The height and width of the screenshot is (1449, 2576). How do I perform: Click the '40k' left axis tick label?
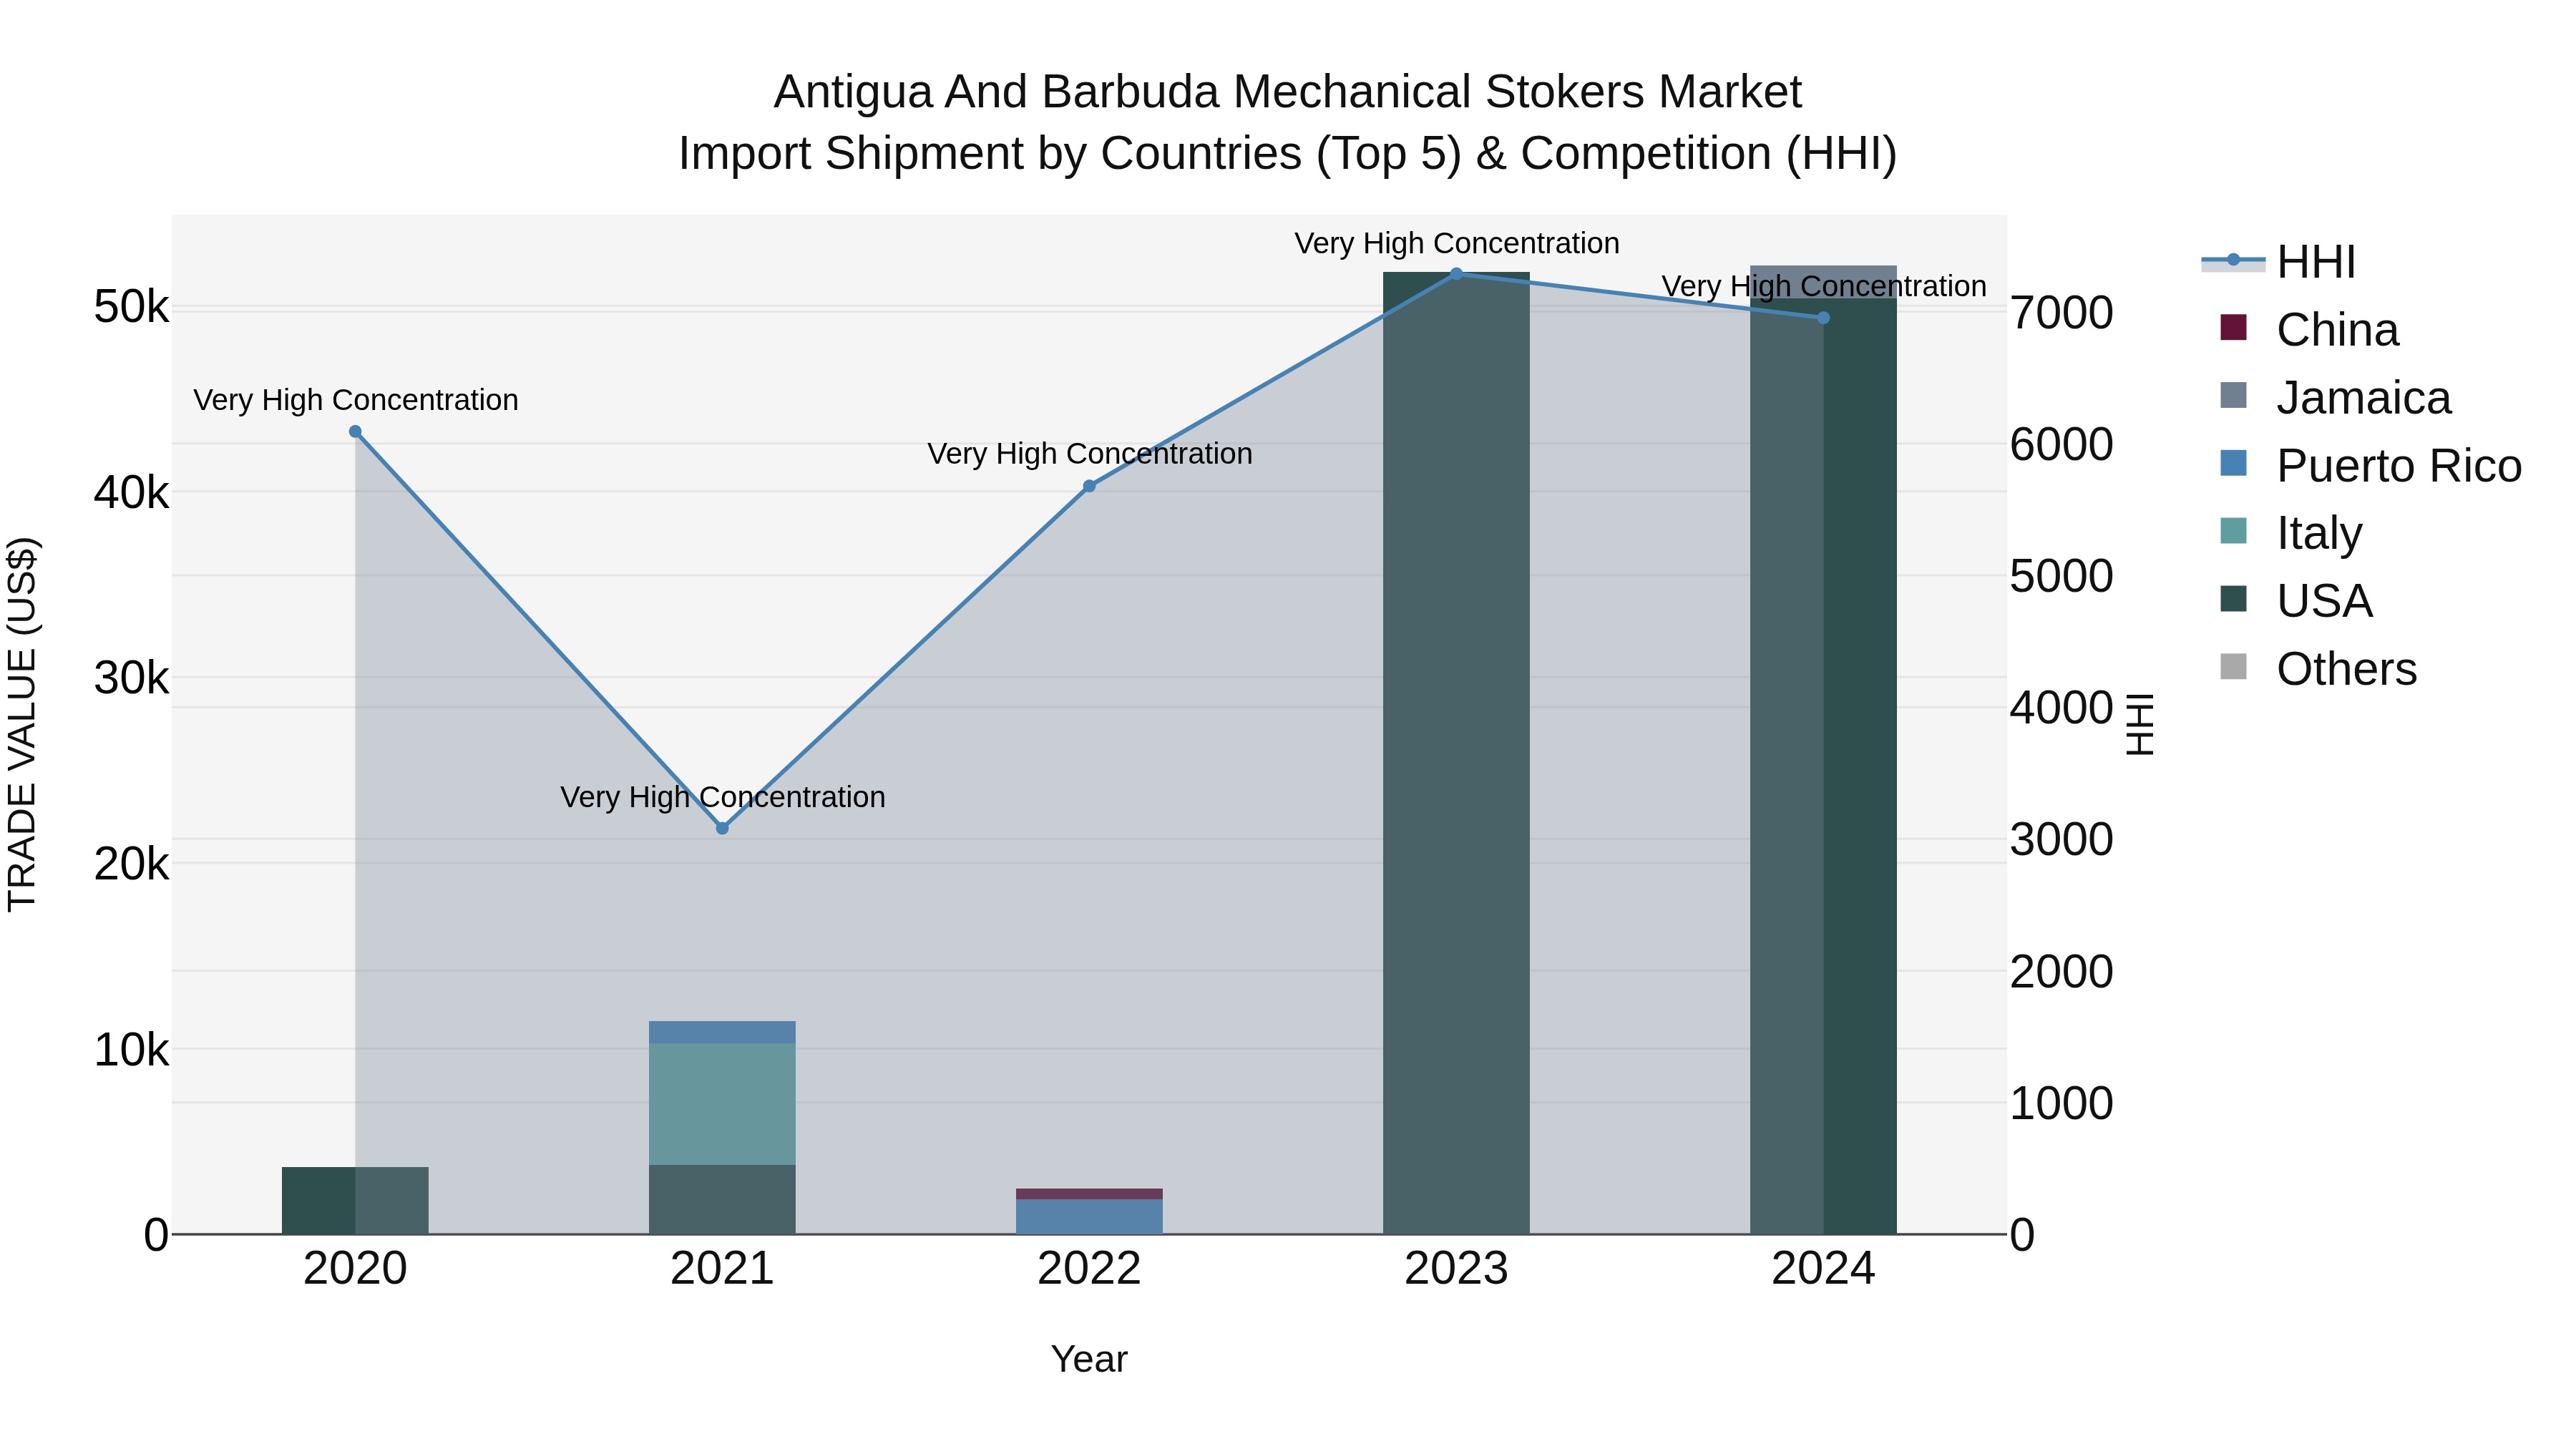point(131,493)
